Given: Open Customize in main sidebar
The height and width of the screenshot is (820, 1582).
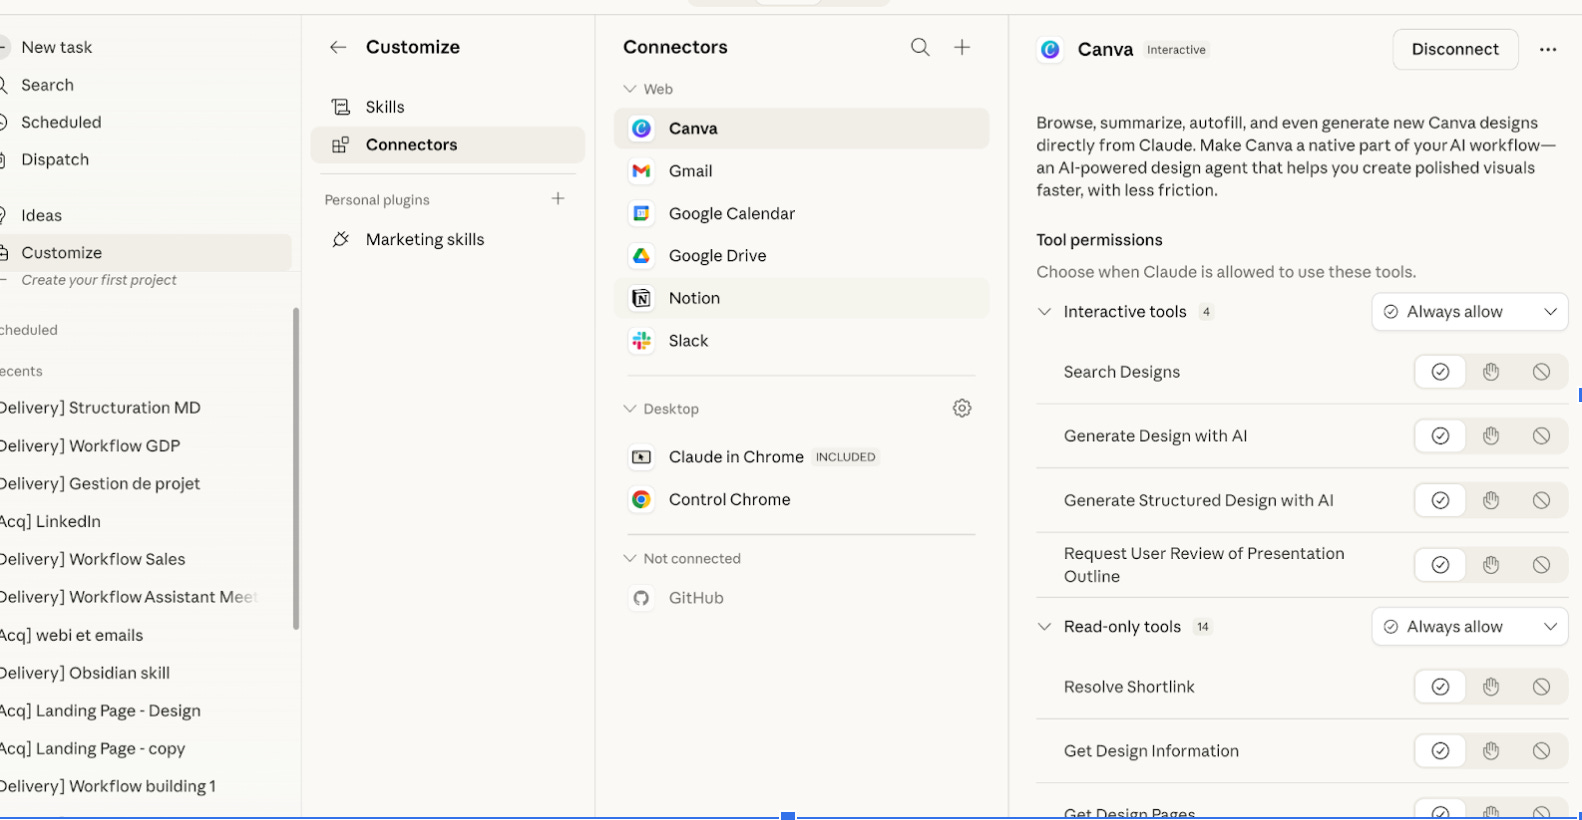Looking at the screenshot, I should [x=146, y=253].
